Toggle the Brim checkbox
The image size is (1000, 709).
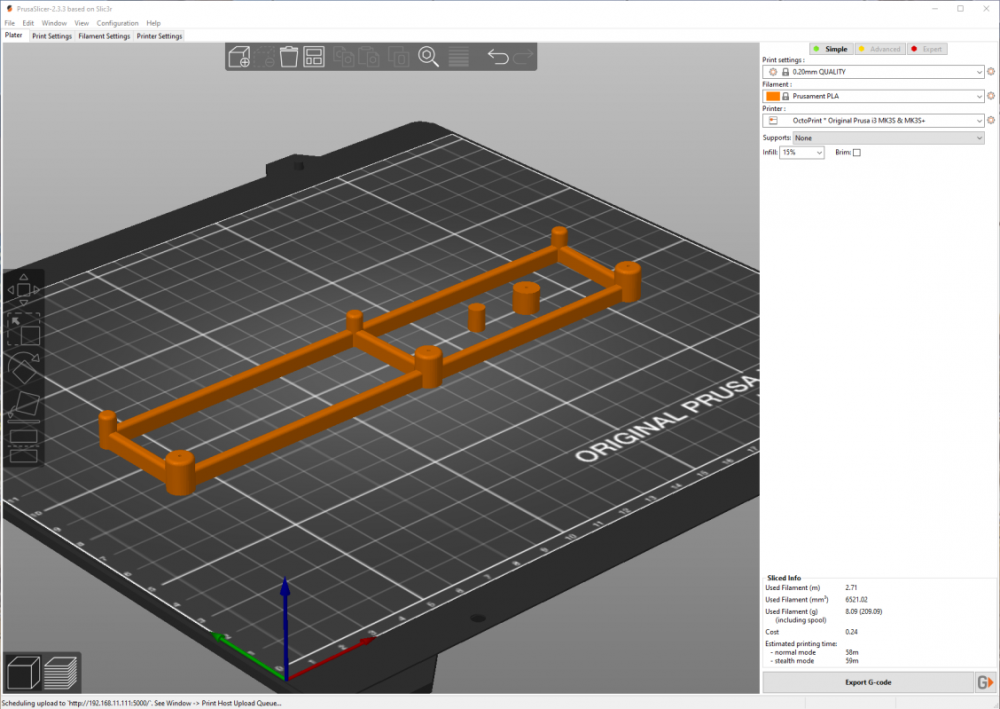coord(857,152)
